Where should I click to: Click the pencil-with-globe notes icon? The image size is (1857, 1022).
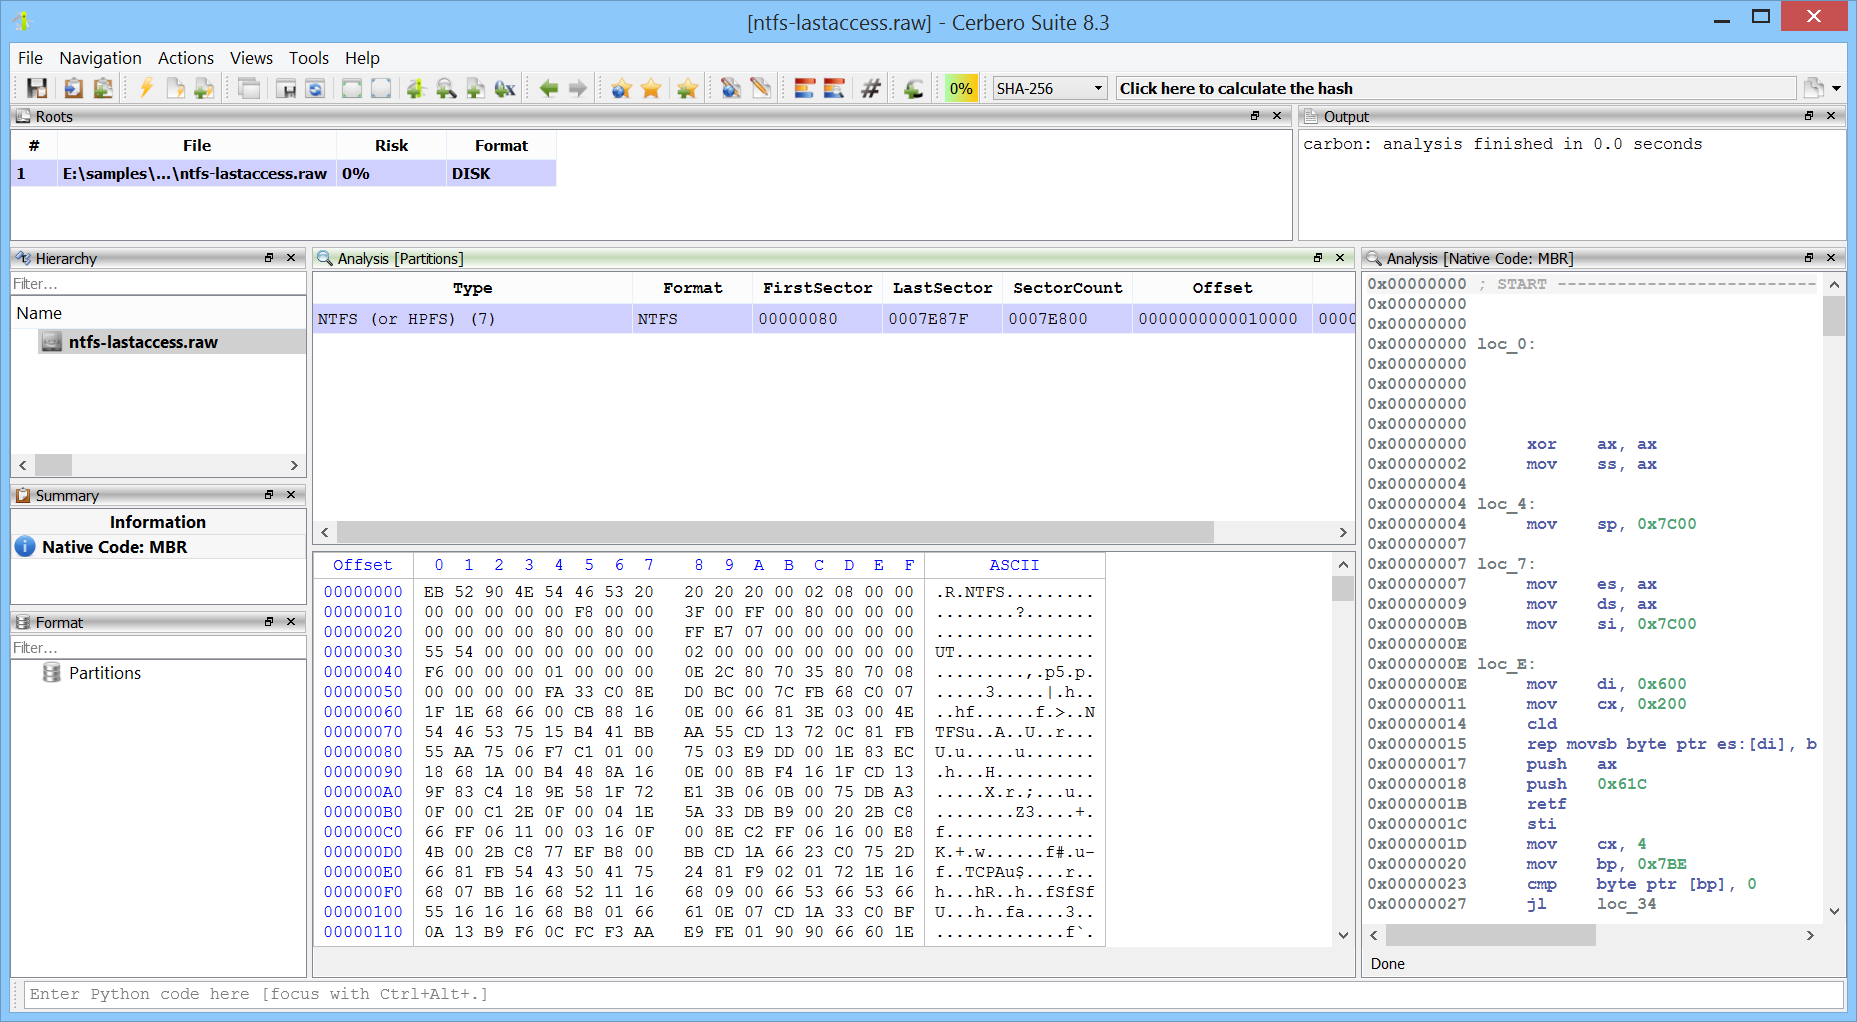pos(731,88)
